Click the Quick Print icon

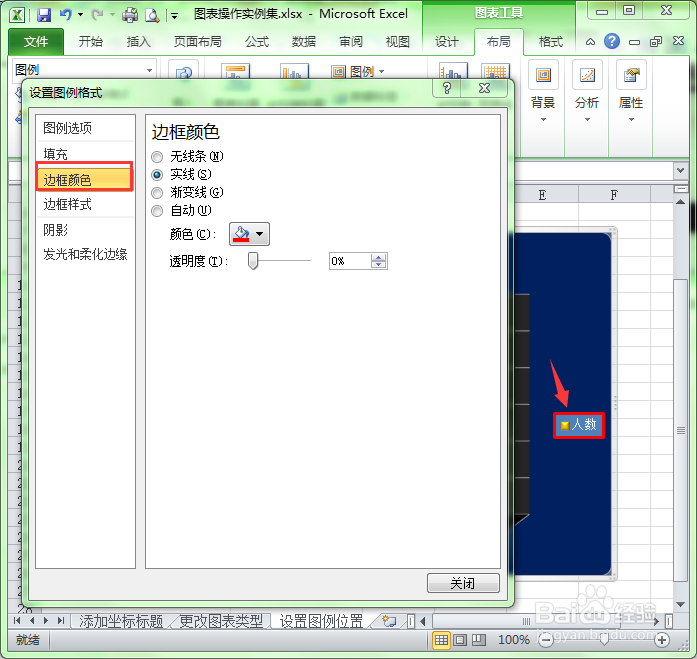point(130,15)
